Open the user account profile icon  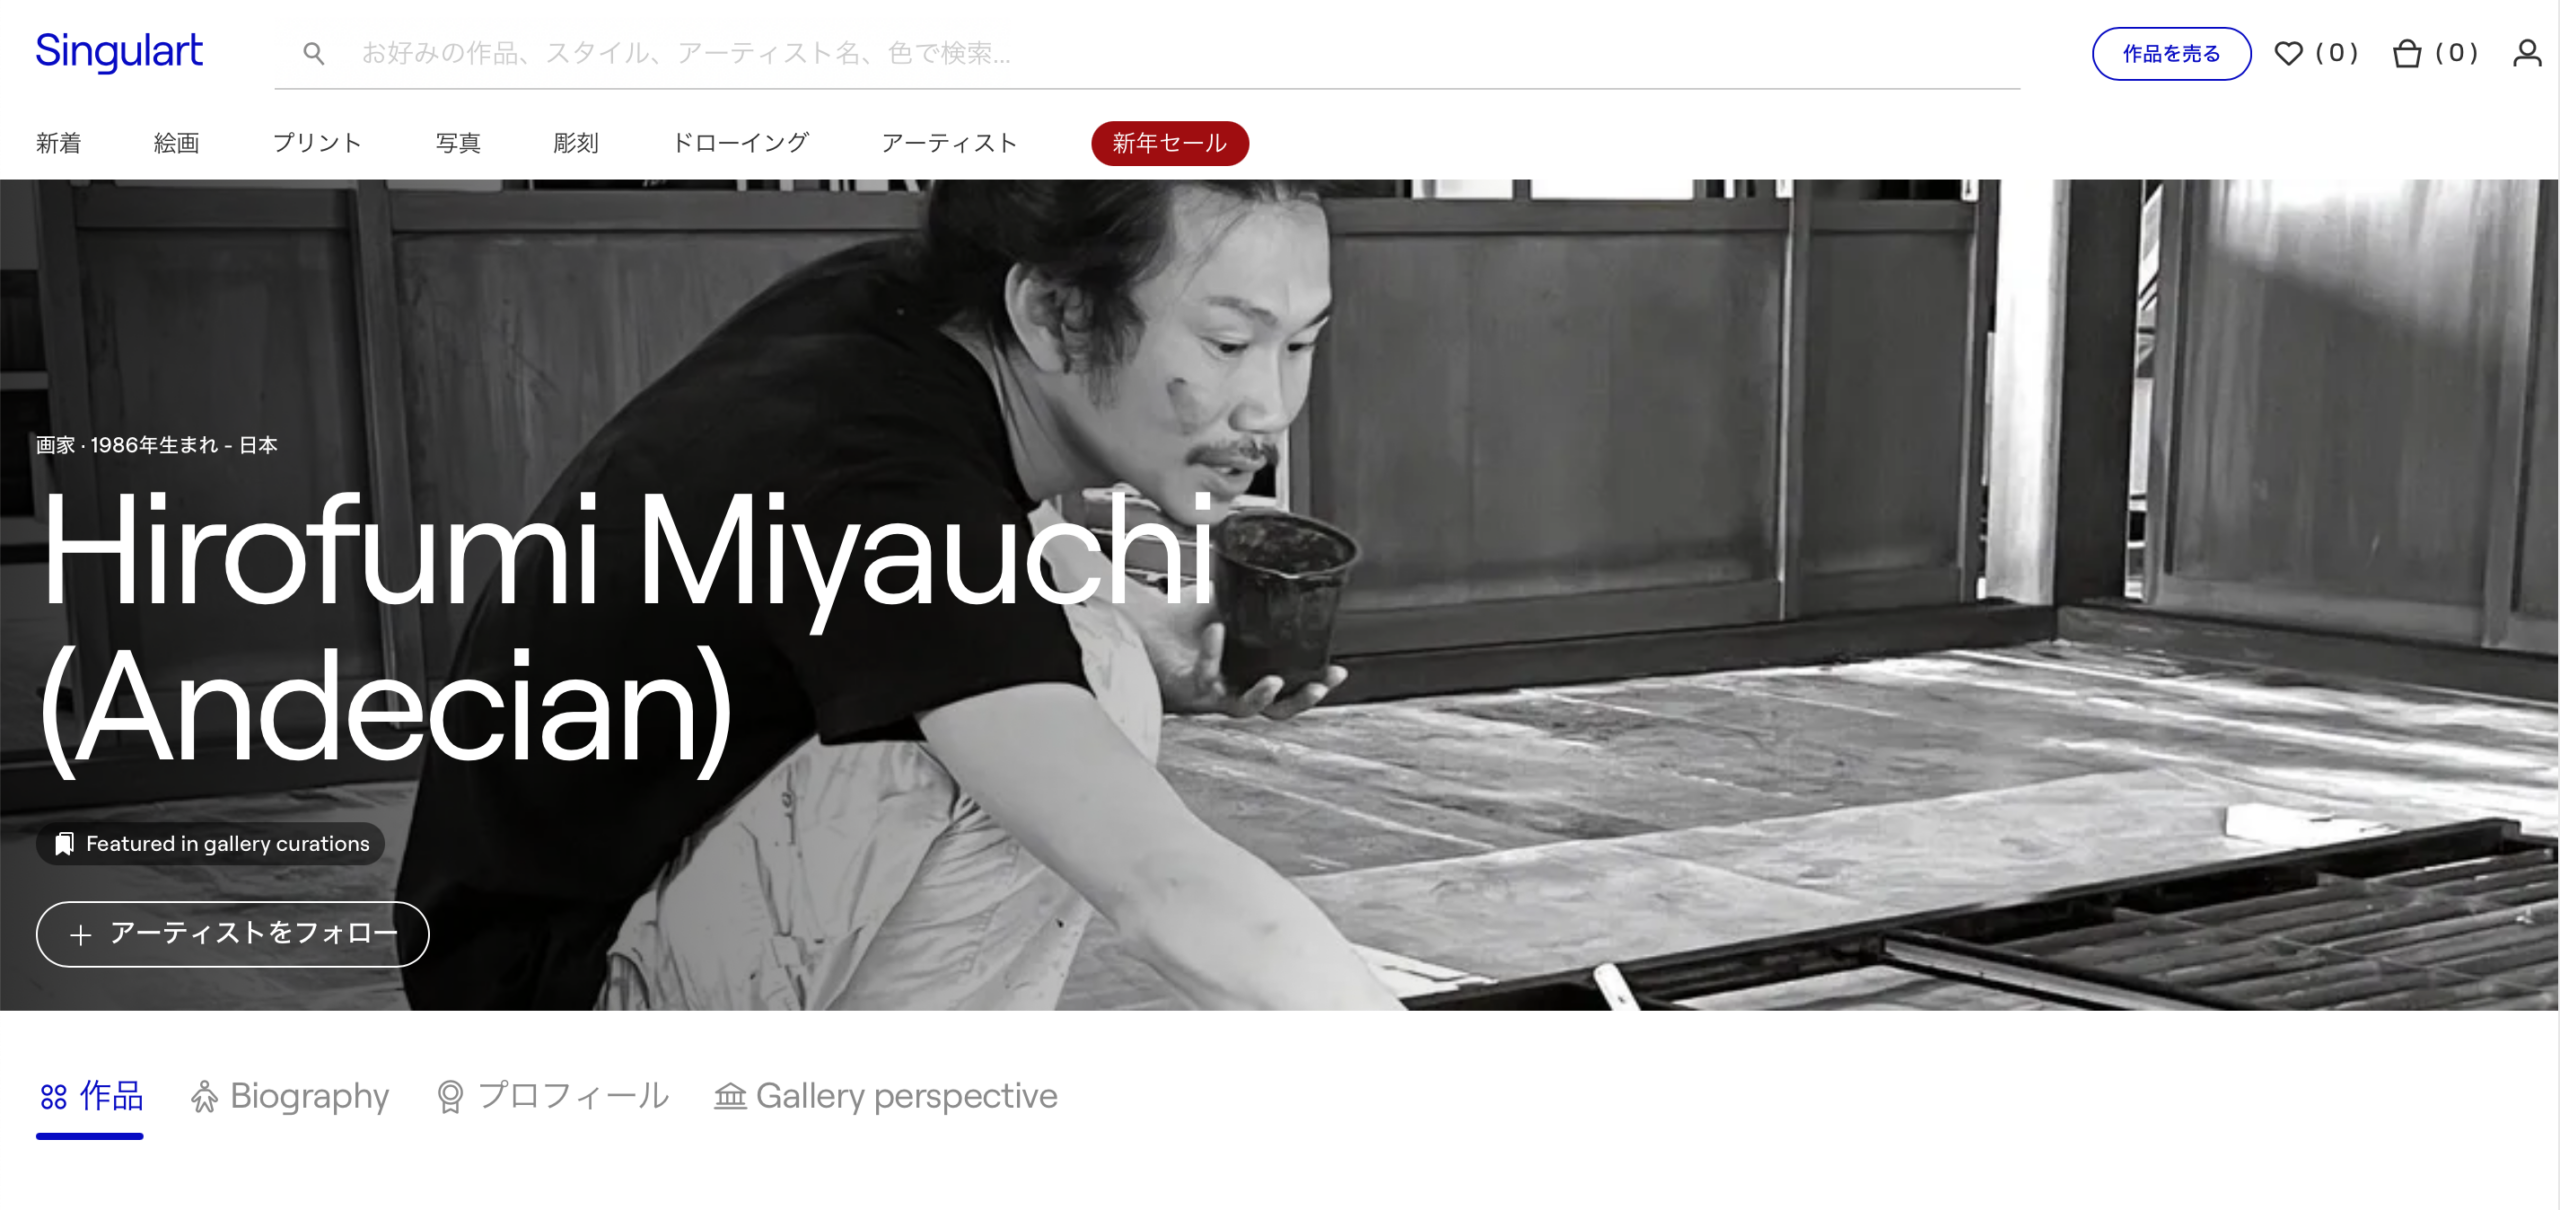click(x=2526, y=53)
